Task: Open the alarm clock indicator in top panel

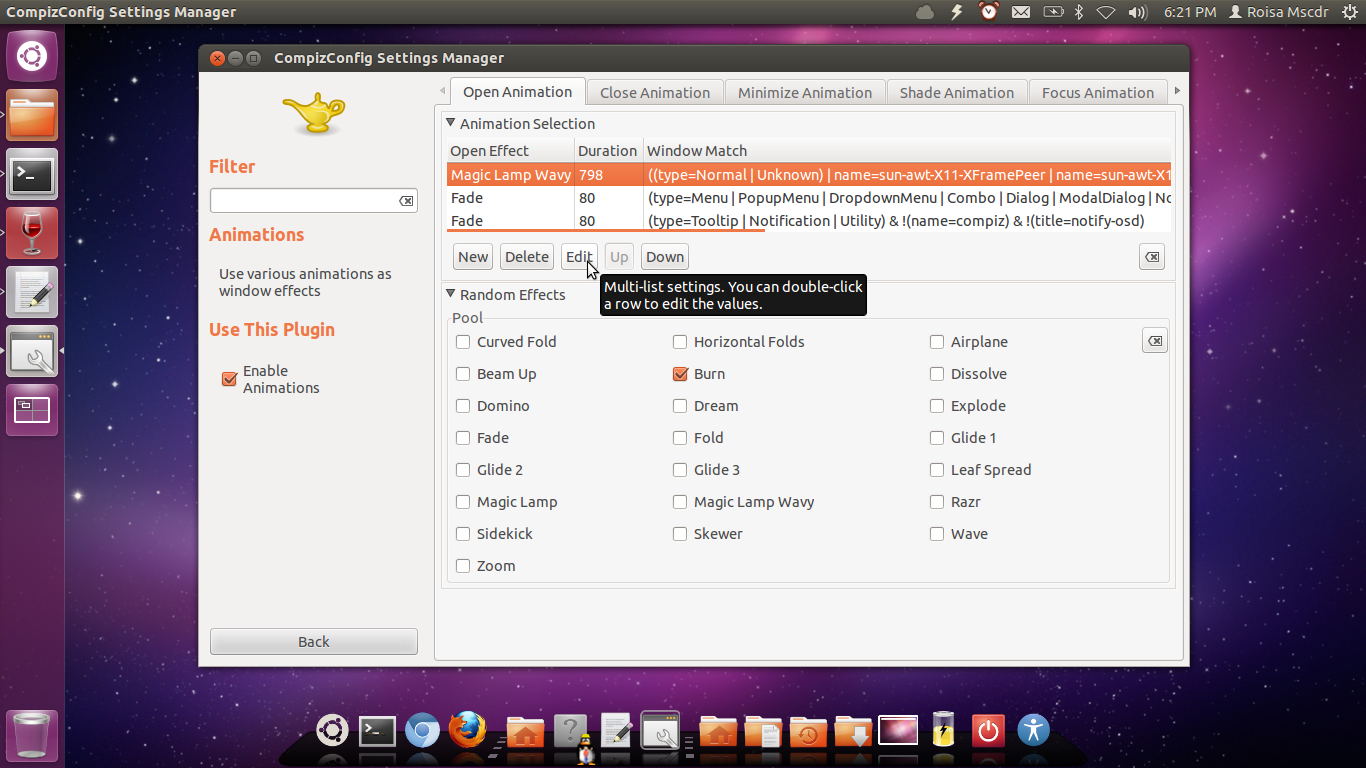Action: pyautogui.click(x=989, y=12)
